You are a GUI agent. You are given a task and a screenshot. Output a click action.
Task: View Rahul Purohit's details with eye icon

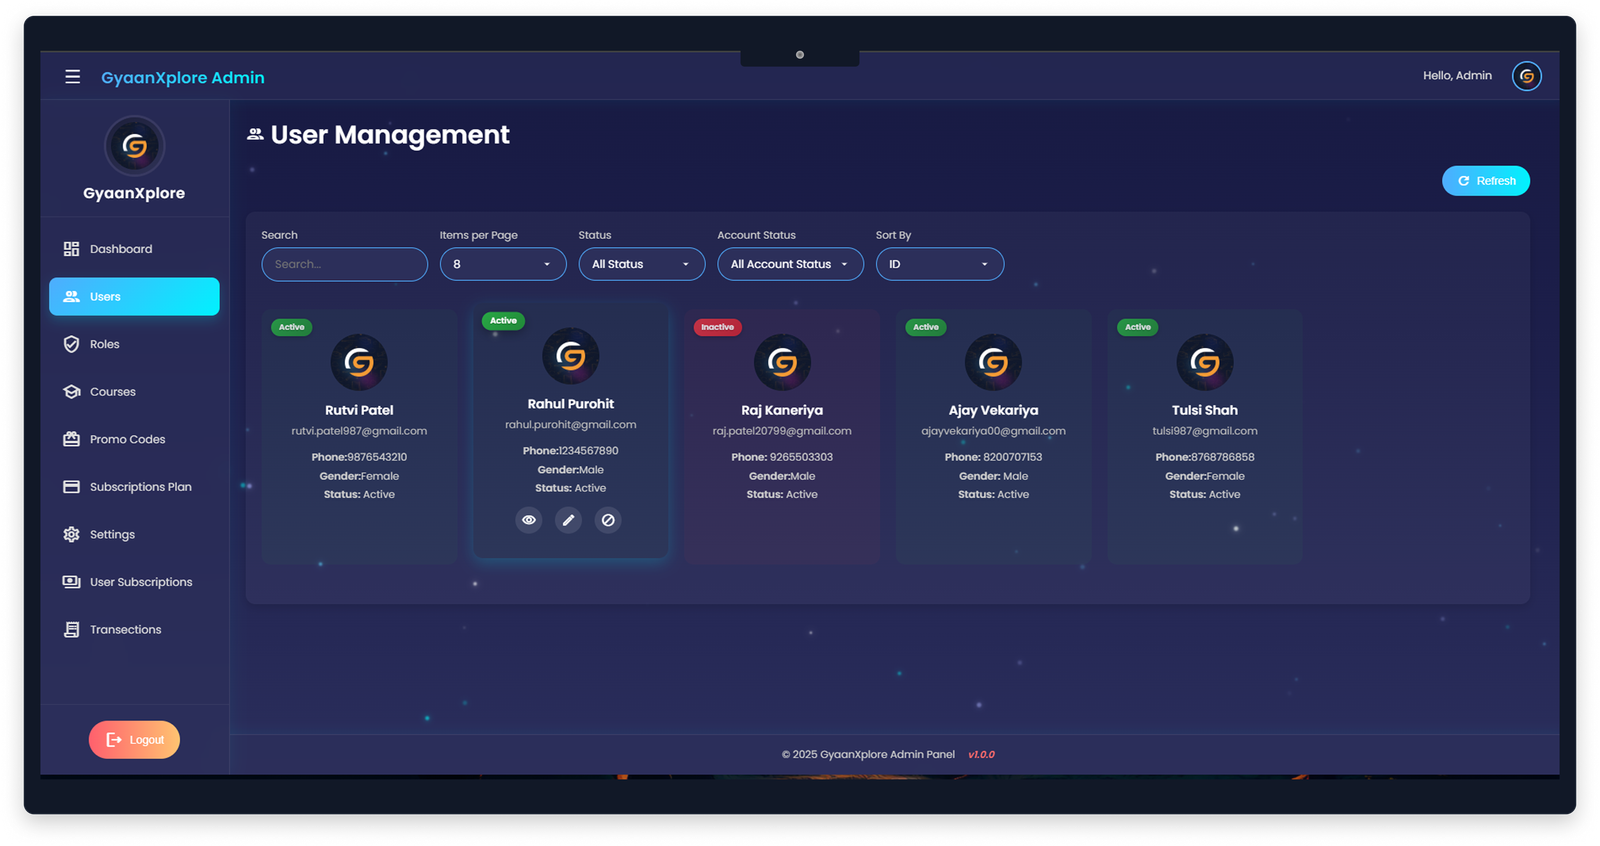pos(529,520)
